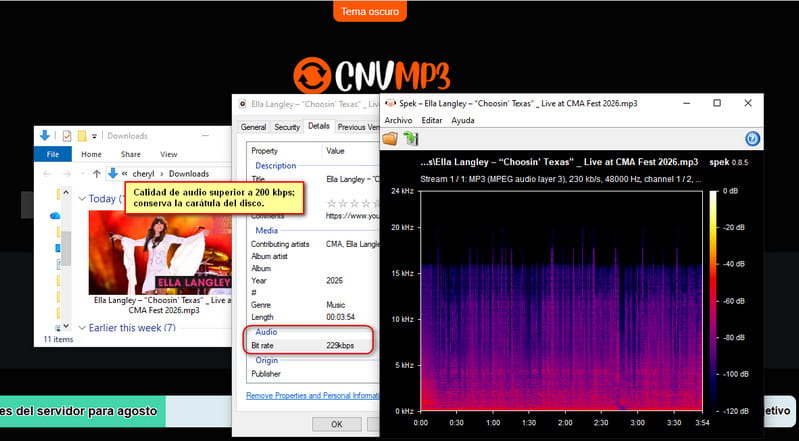Select the Ella Langley mp3 thumbnail
The width and height of the screenshot is (799, 441).
[x=160, y=252]
